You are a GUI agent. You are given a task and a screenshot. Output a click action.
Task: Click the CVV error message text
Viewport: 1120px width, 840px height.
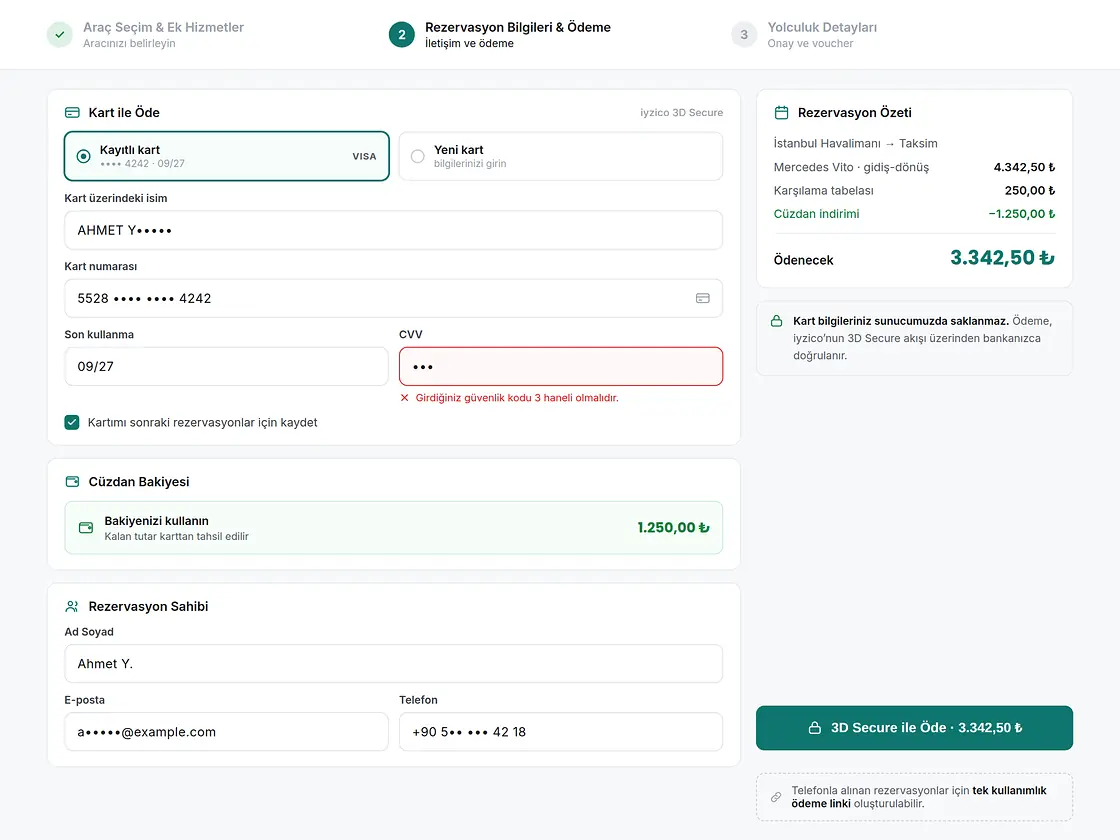pyautogui.click(x=517, y=398)
